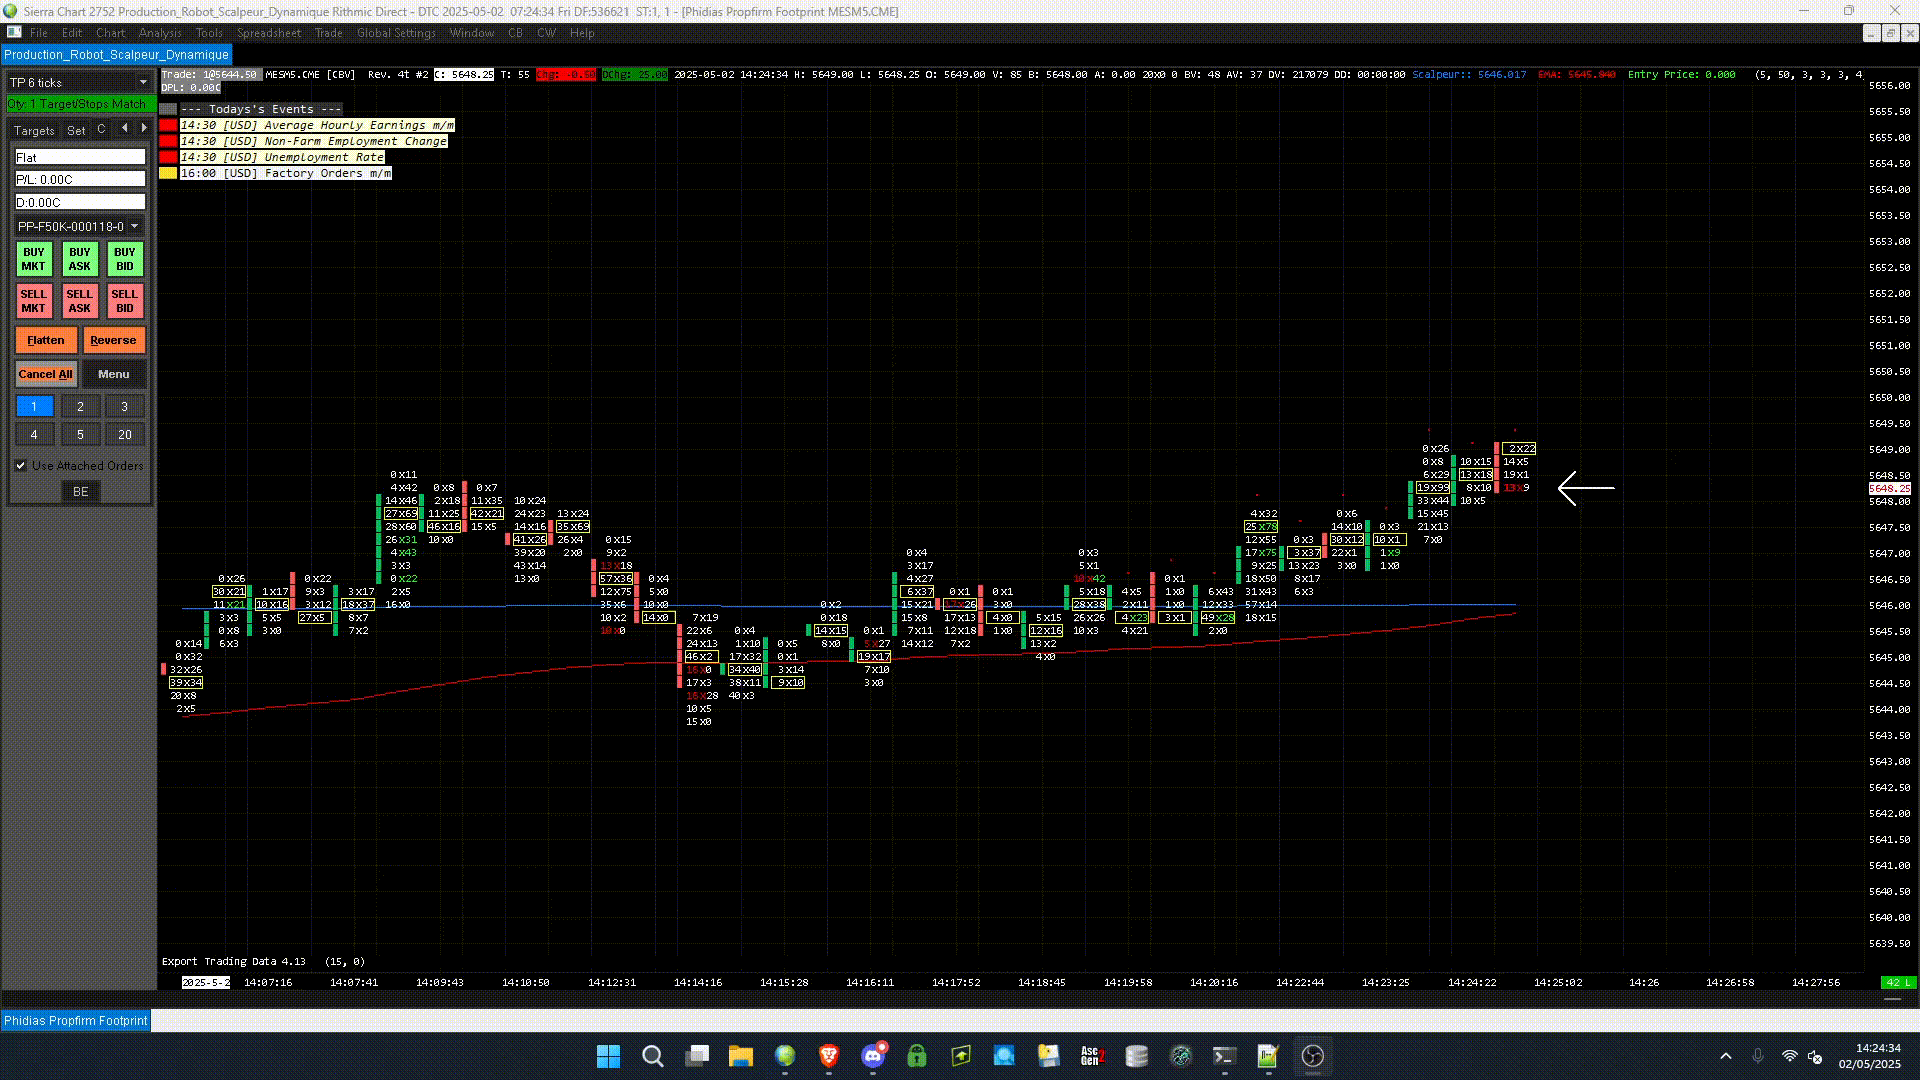Screen dimensions: 1920x1080
Task: Click the Flat position field
Action: click(x=80, y=157)
